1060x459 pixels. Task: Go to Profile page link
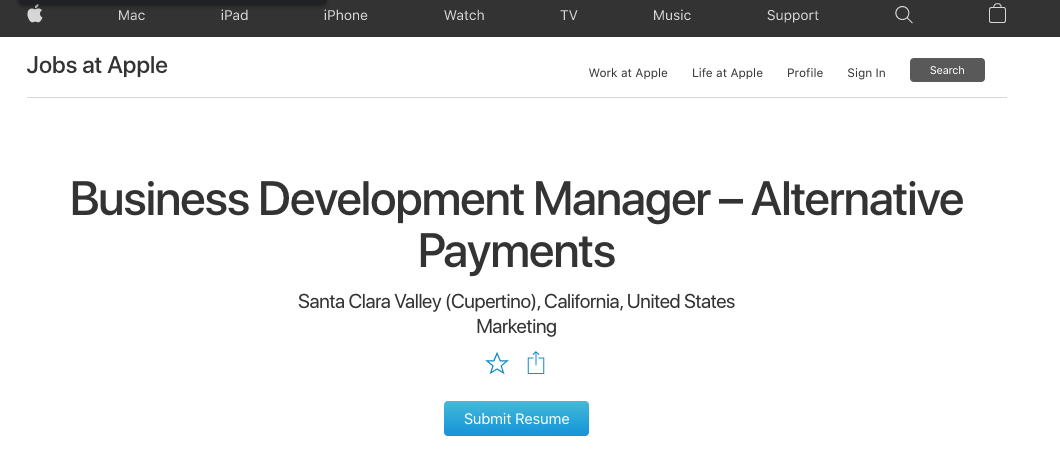(804, 73)
